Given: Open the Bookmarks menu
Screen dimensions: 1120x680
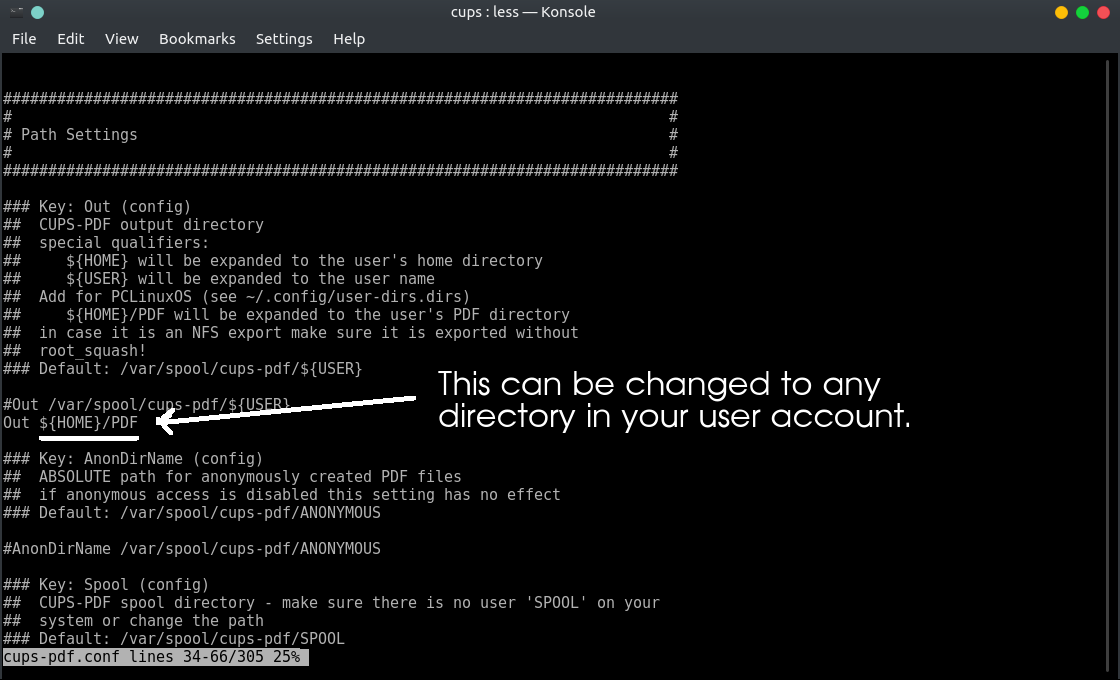Looking at the screenshot, I should 197,39.
